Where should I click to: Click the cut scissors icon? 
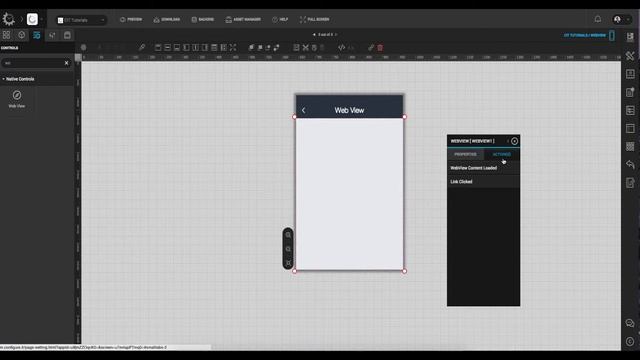tap(305, 48)
